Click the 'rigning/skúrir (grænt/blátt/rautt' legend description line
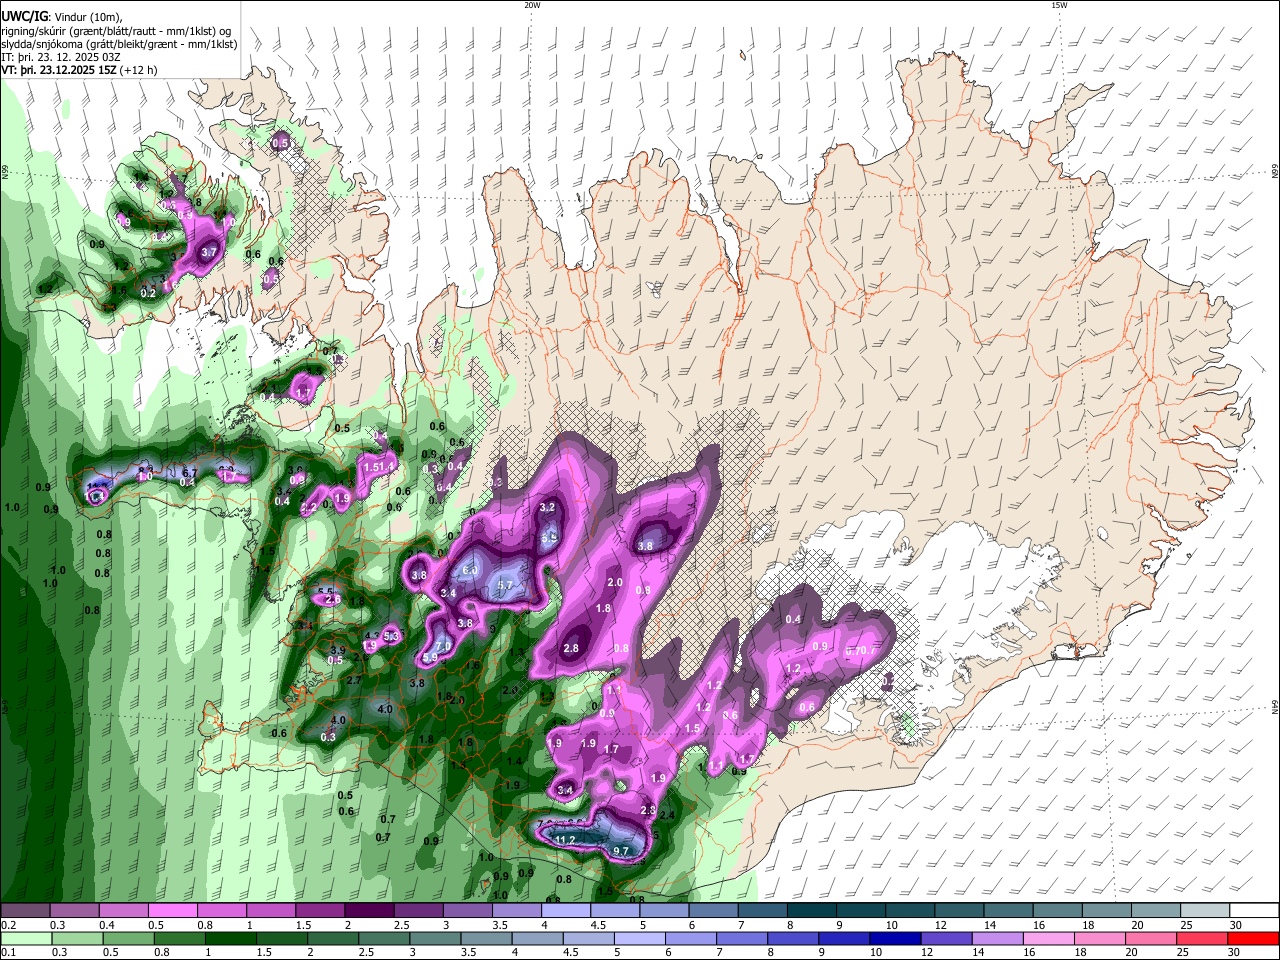Screen dimensions: 1280x960 pos(116,30)
